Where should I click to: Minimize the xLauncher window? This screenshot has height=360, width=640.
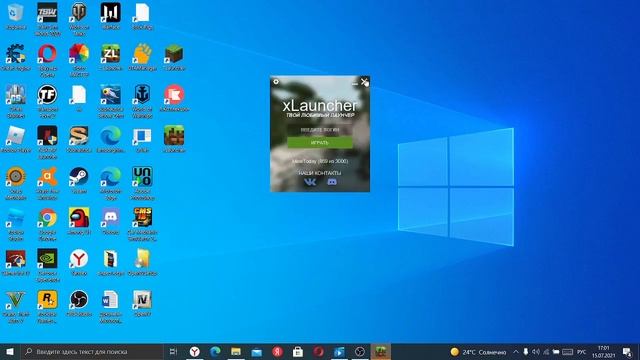pyautogui.click(x=355, y=83)
